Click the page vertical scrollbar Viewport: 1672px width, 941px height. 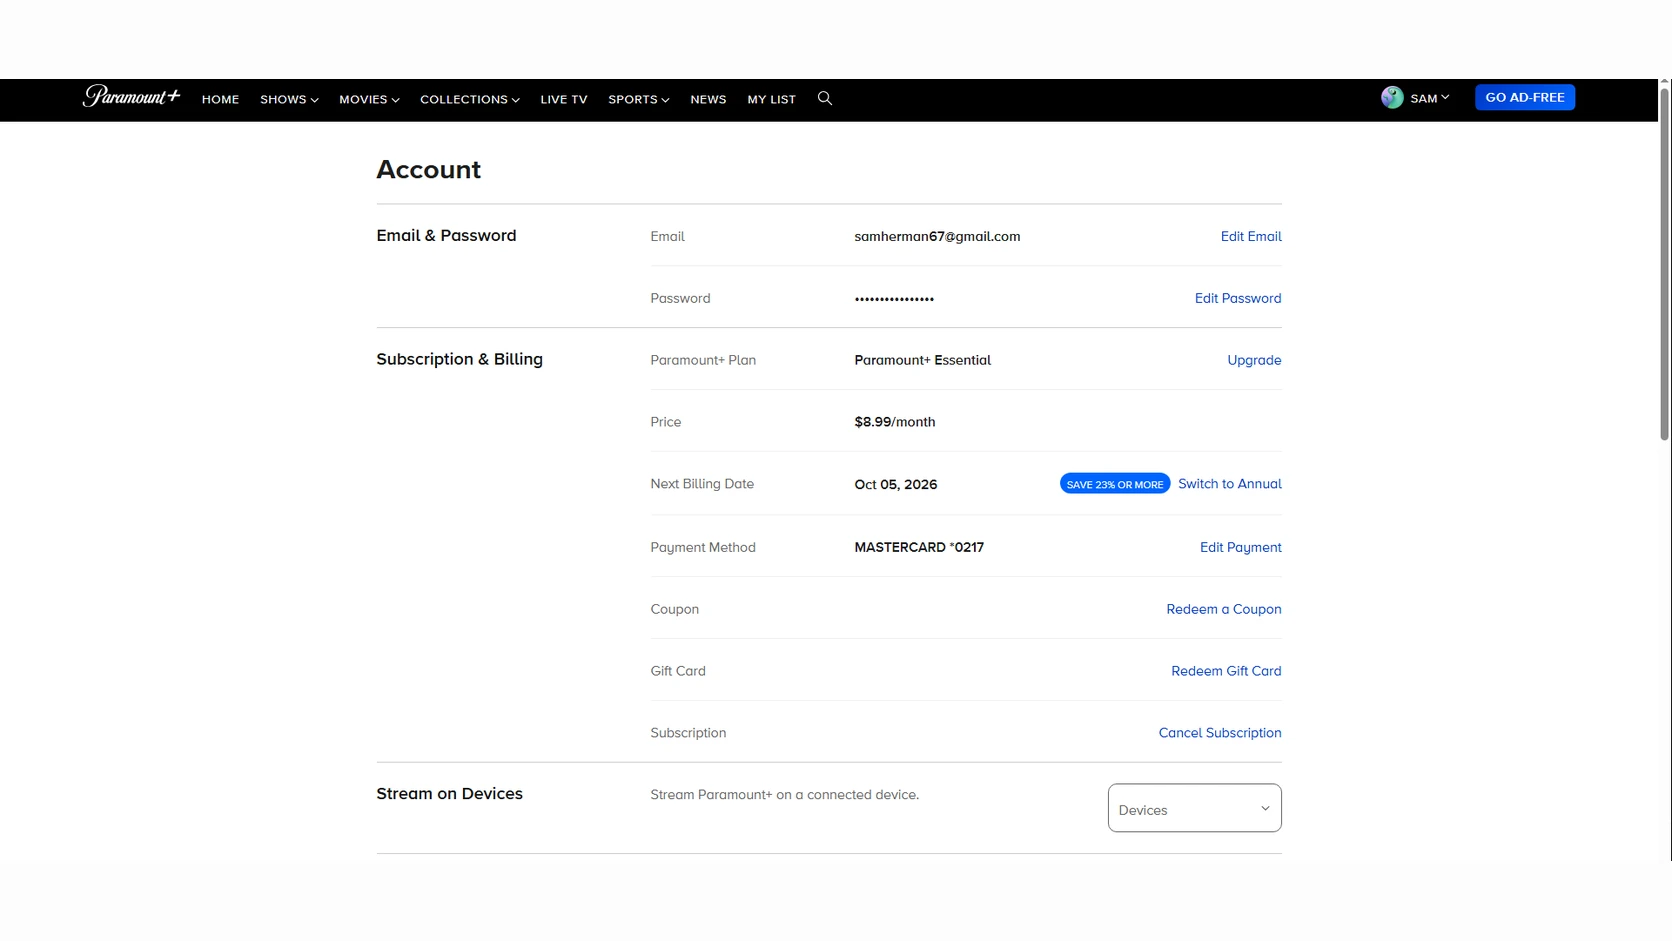click(x=1664, y=265)
